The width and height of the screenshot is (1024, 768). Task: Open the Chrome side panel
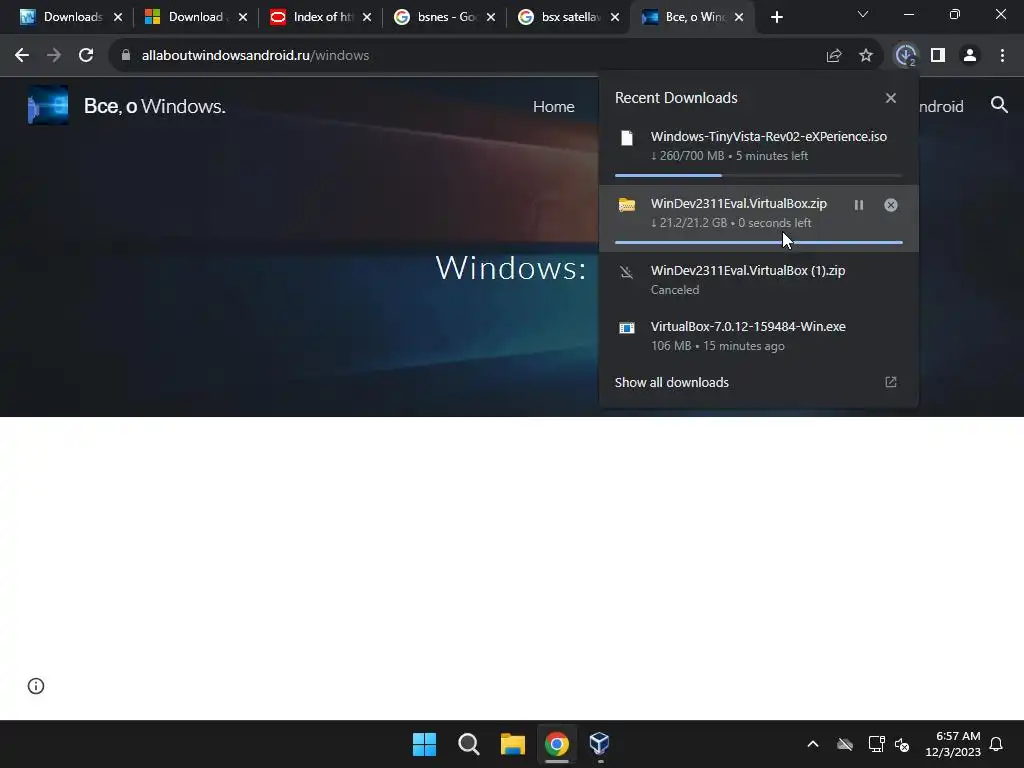click(x=938, y=56)
